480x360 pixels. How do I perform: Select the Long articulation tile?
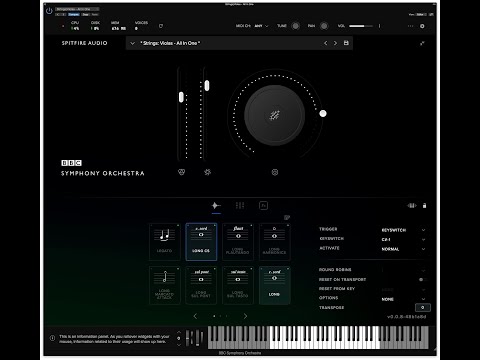[275, 285]
